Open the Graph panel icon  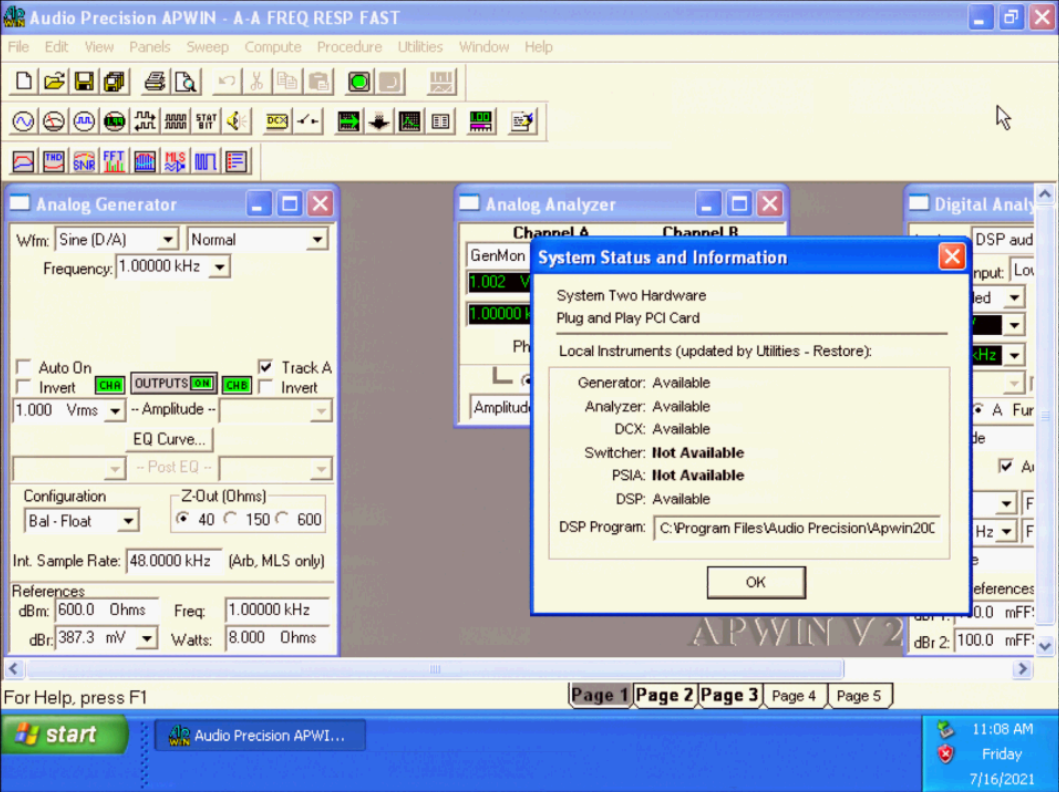(x=410, y=122)
